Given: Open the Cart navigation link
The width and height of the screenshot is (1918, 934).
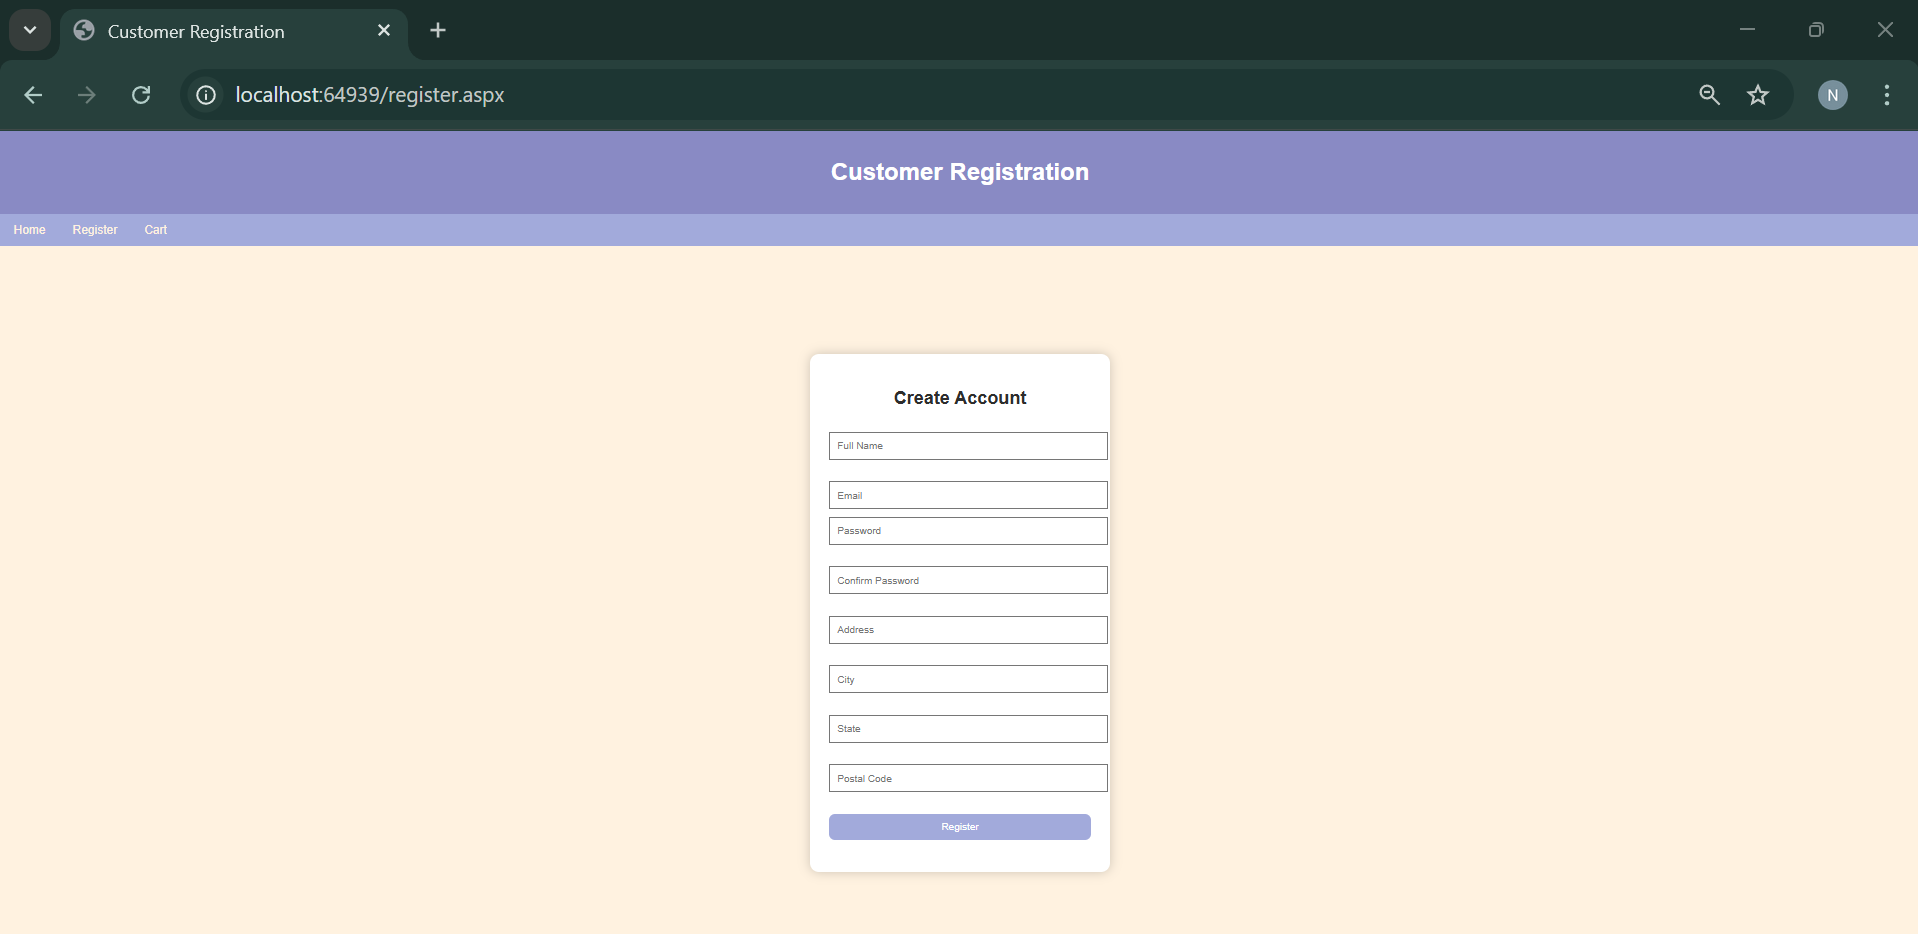Looking at the screenshot, I should 156,230.
